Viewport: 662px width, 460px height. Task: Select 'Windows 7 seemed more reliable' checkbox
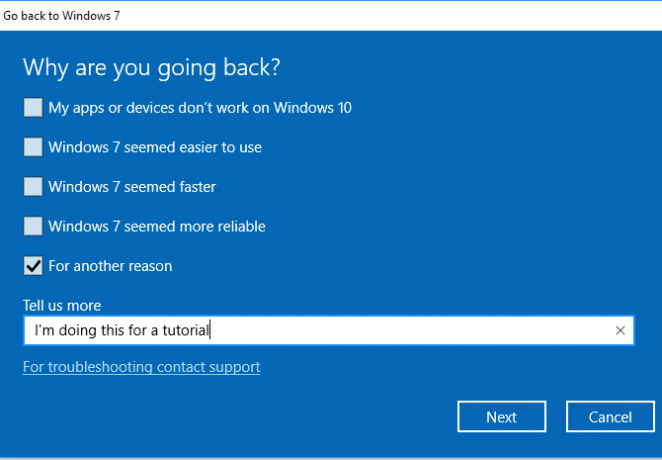pos(33,226)
